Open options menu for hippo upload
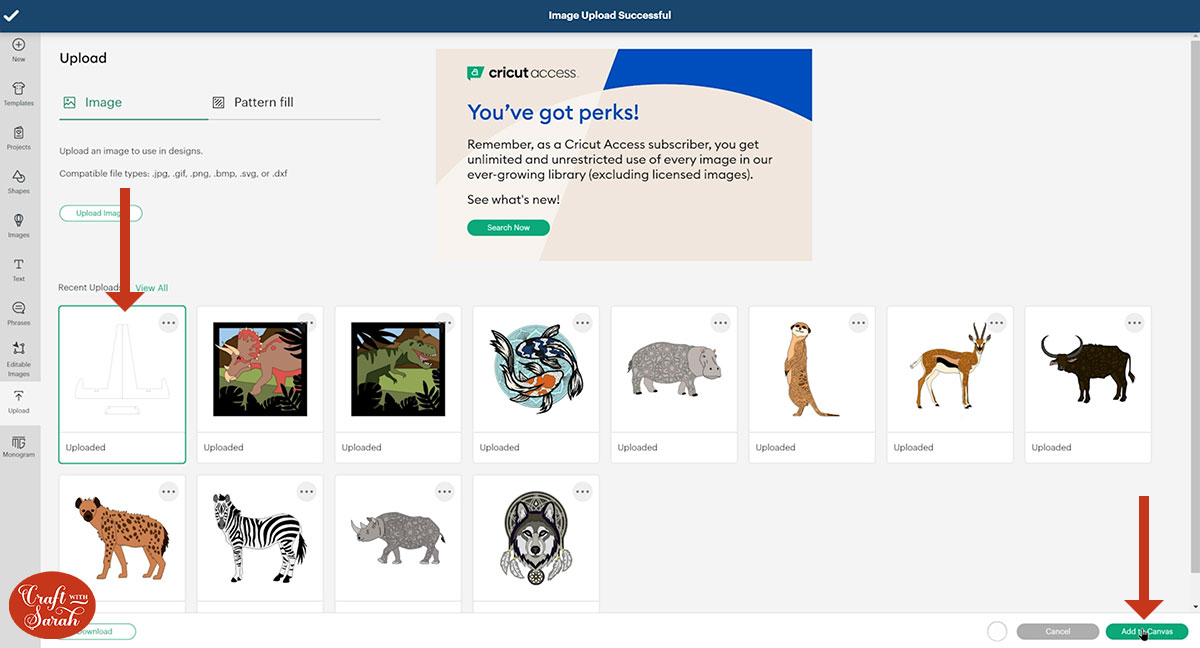Viewport: 1200px width, 648px height. pyautogui.click(x=720, y=323)
